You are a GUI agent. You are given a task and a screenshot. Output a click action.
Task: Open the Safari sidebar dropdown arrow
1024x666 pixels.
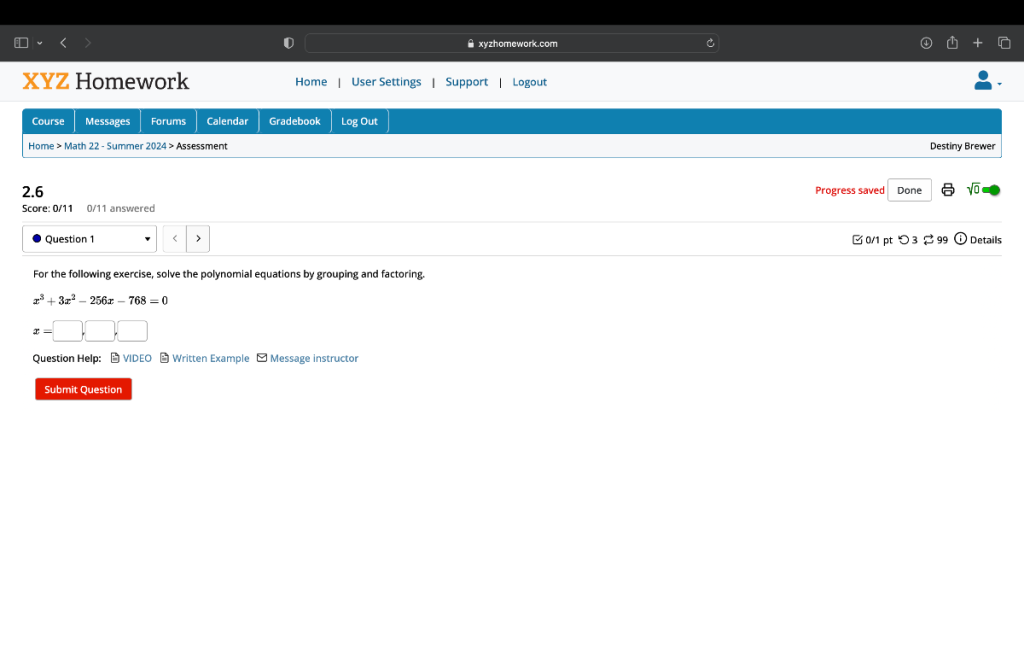pos(40,43)
